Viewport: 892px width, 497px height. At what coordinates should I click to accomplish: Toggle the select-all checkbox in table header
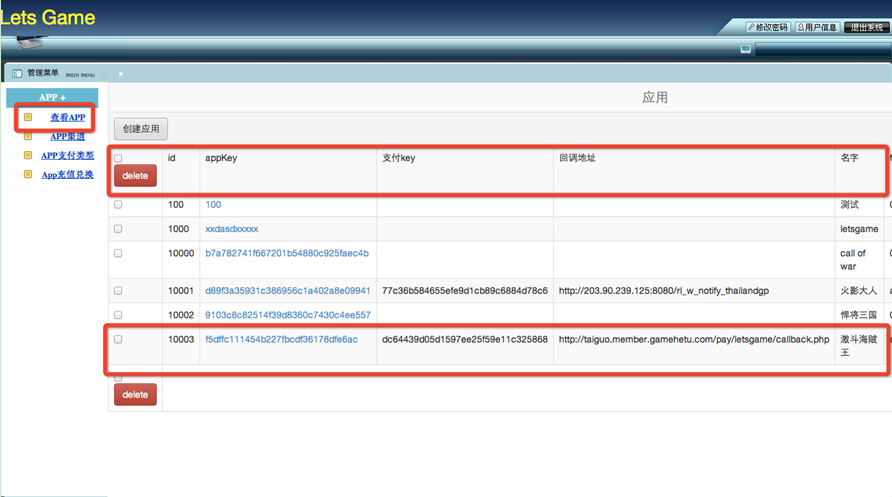(x=118, y=159)
